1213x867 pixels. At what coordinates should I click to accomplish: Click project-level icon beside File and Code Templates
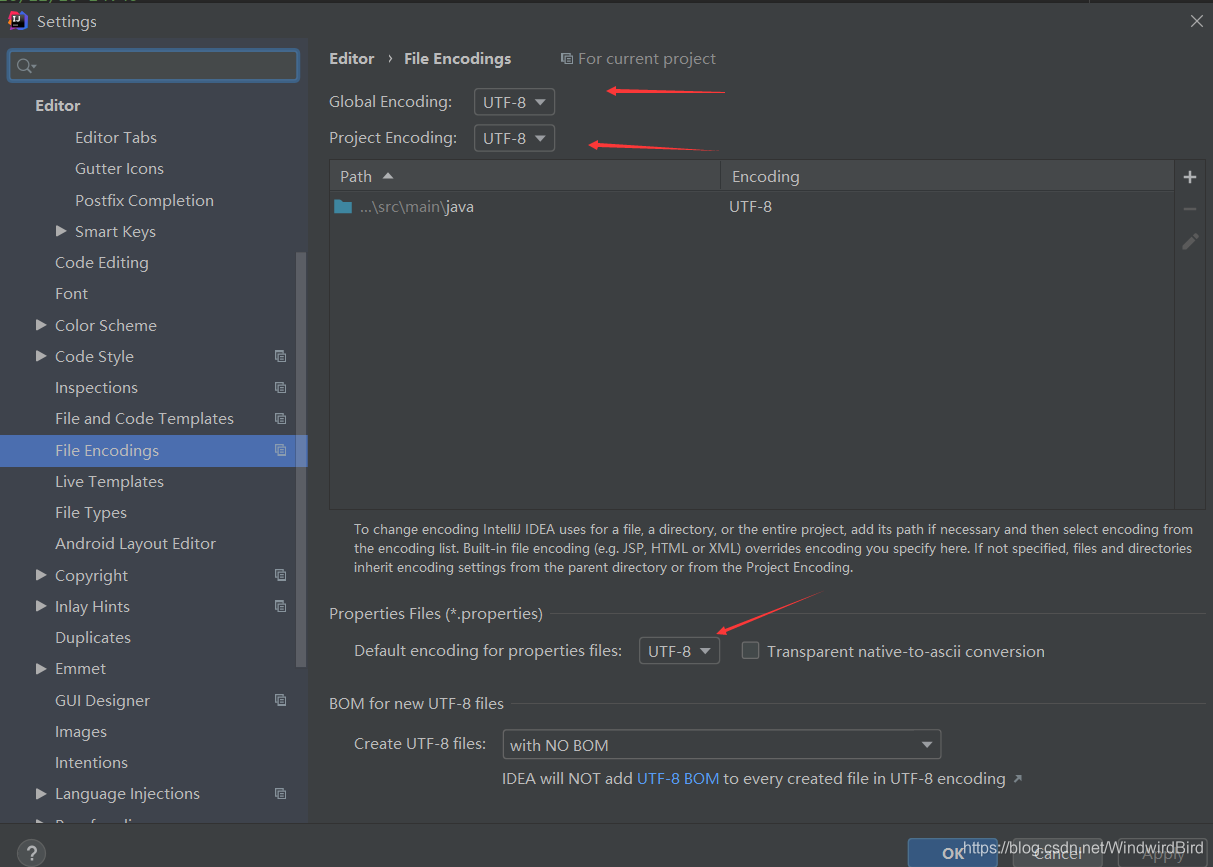[280, 418]
